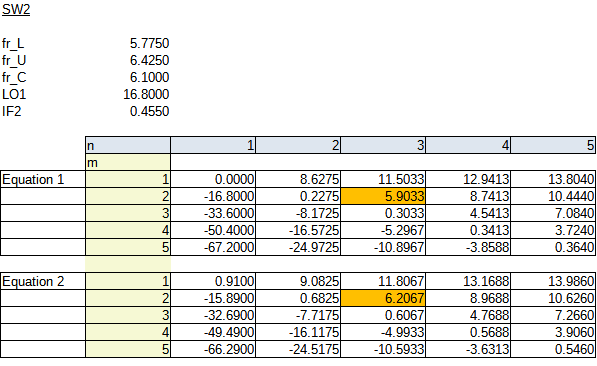Screen dimensions: 597x366
Task: Select cell with value 0.6825
Action: tap(298, 298)
